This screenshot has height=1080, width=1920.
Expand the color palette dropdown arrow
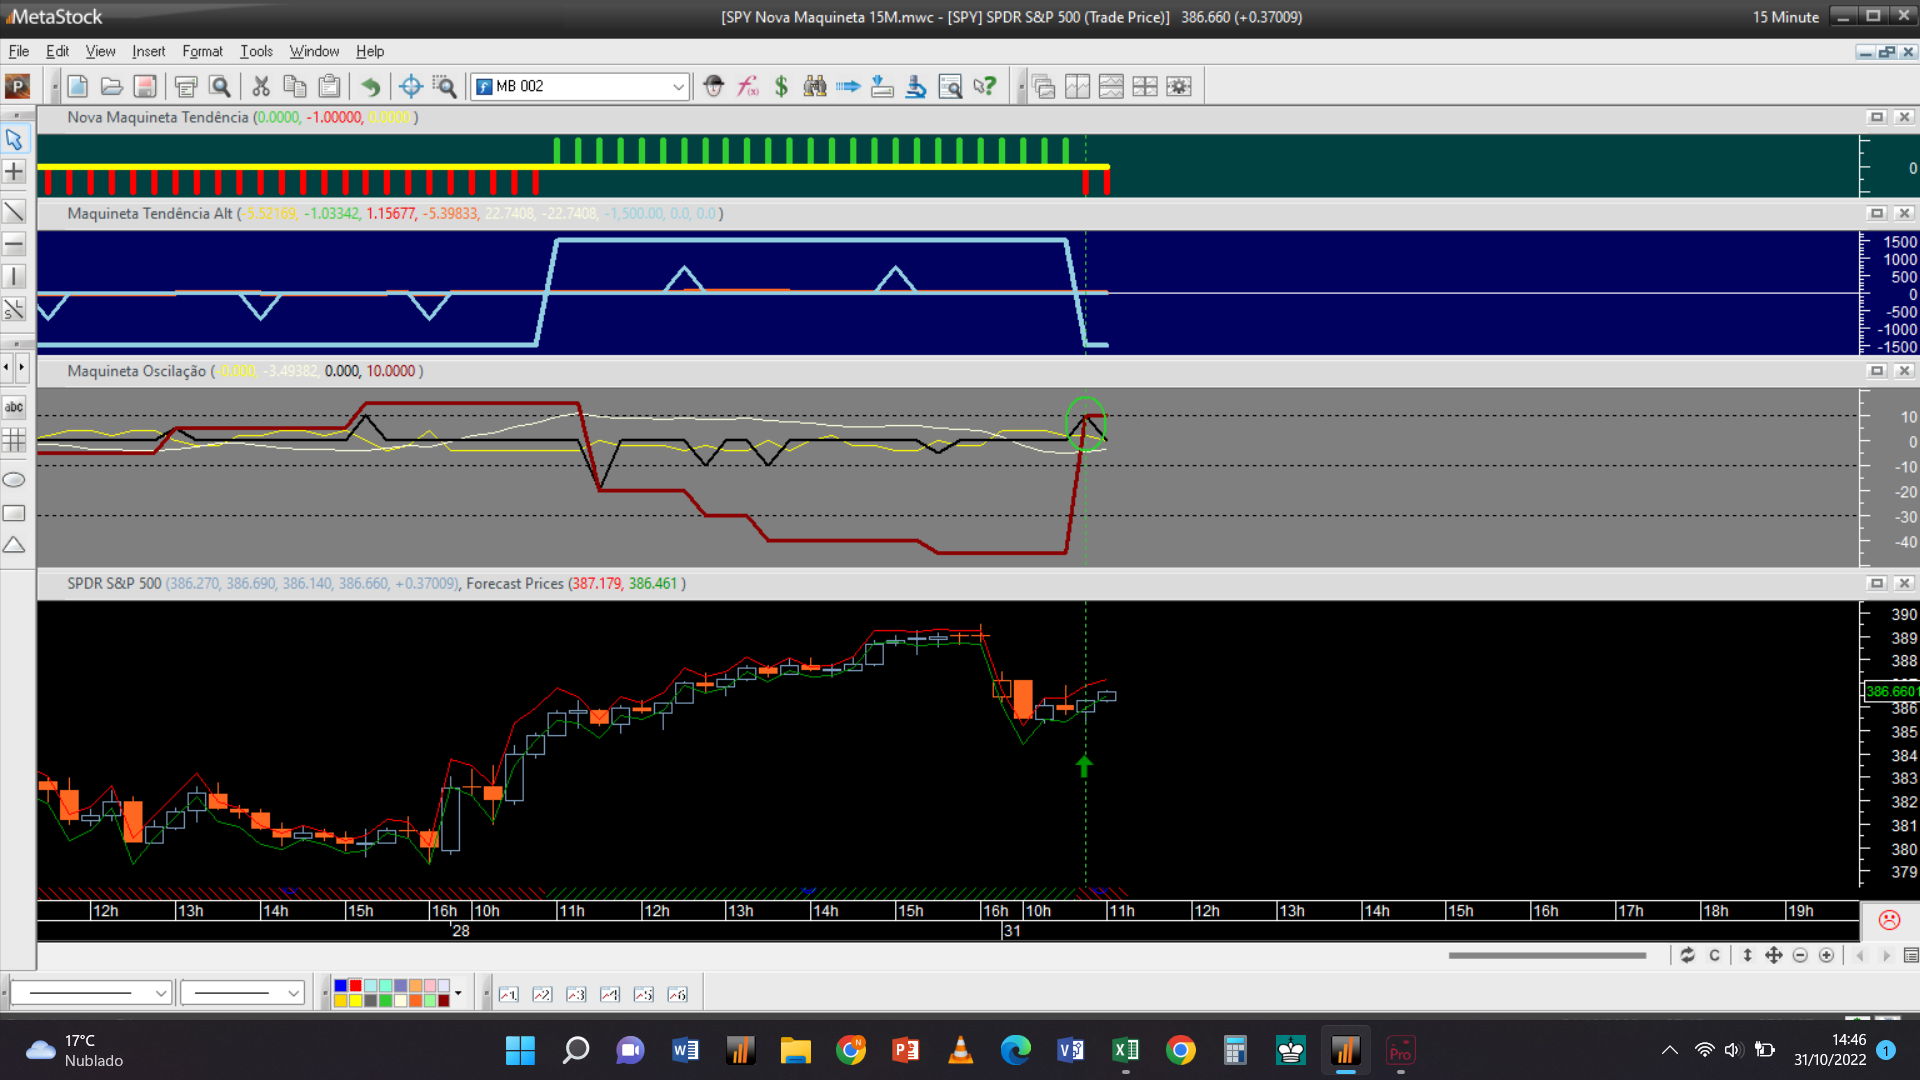pos(458,993)
